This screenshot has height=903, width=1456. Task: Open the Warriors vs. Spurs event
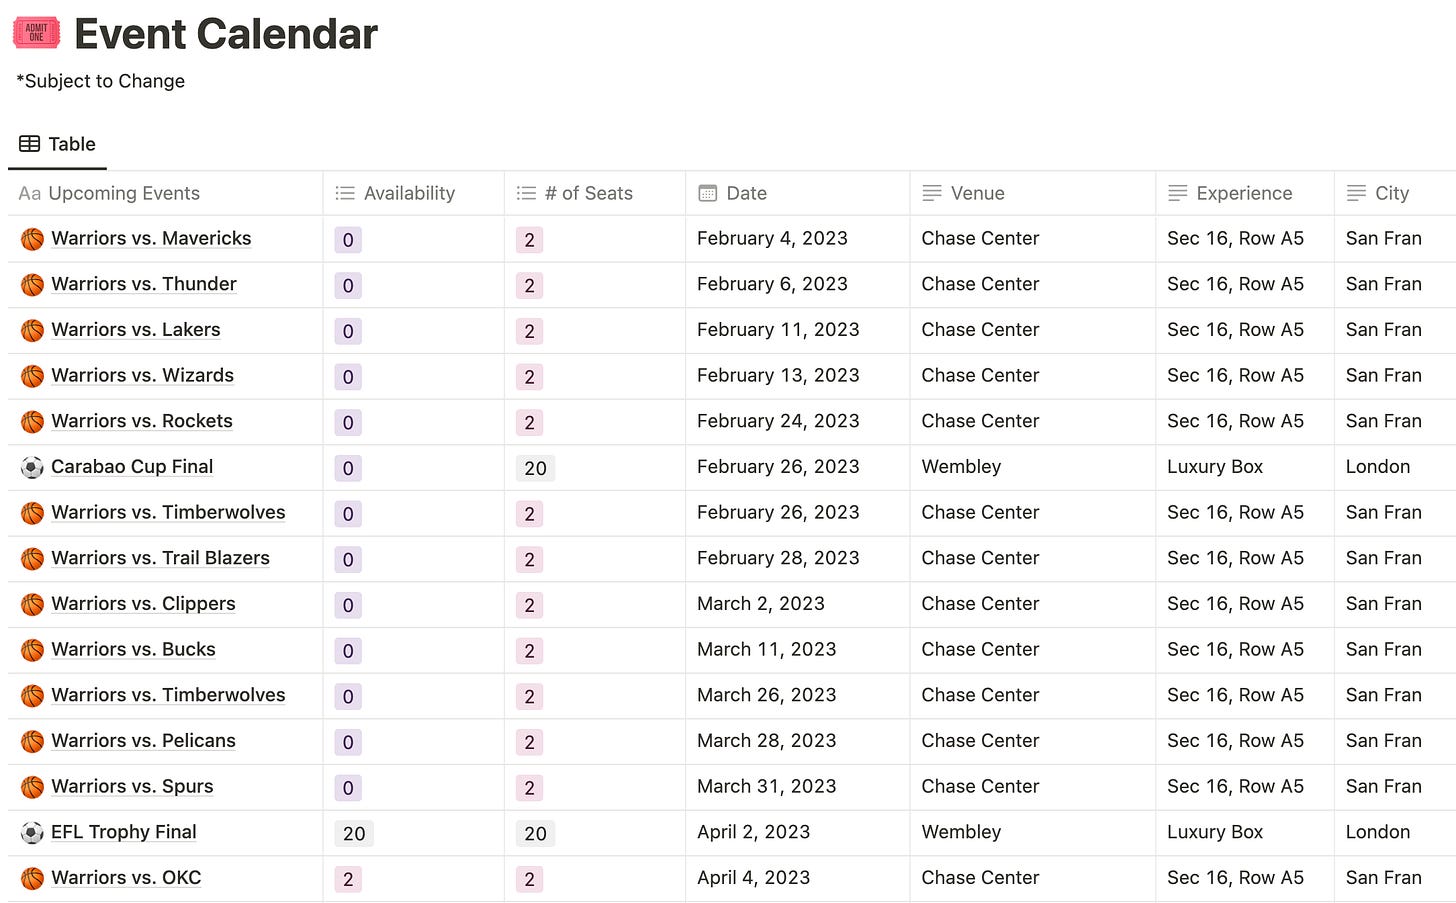(133, 786)
